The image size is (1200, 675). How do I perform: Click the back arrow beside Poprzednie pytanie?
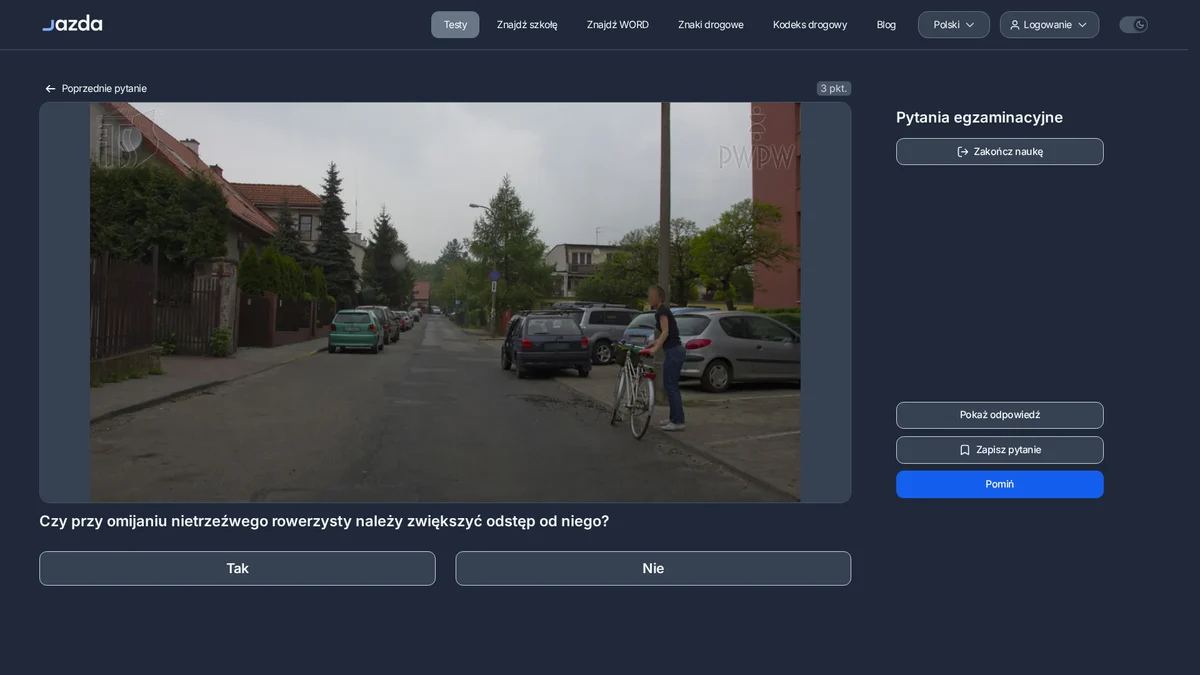click(x=50, y=89)
